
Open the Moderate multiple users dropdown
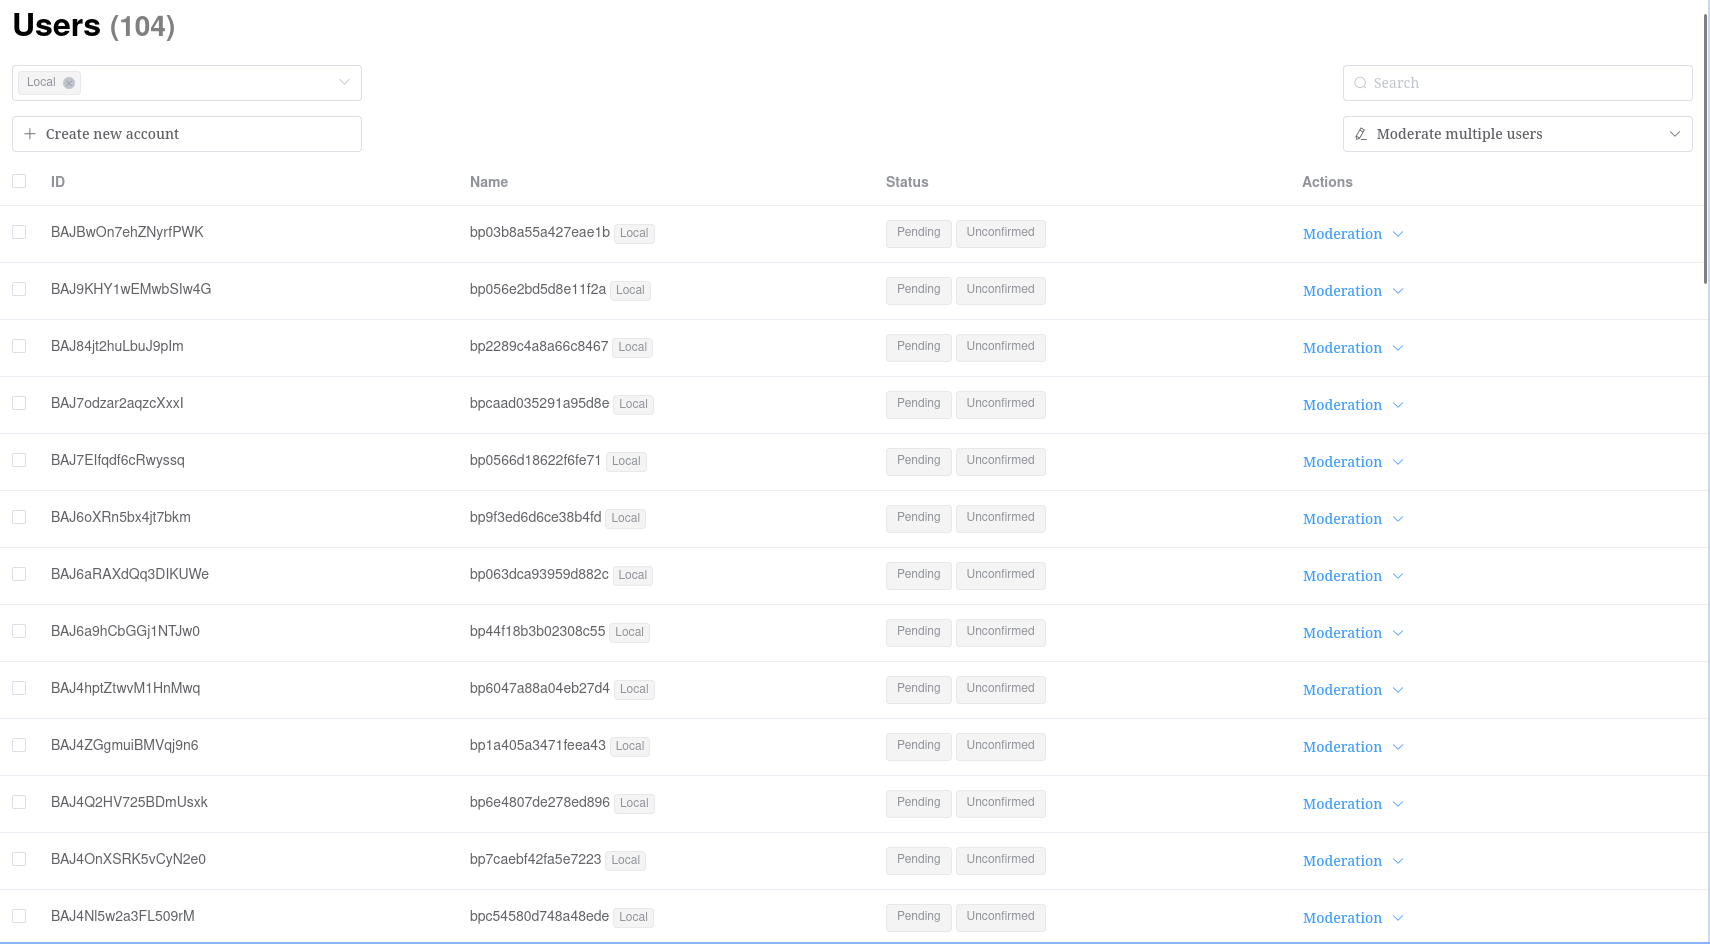coord(1517,134)
